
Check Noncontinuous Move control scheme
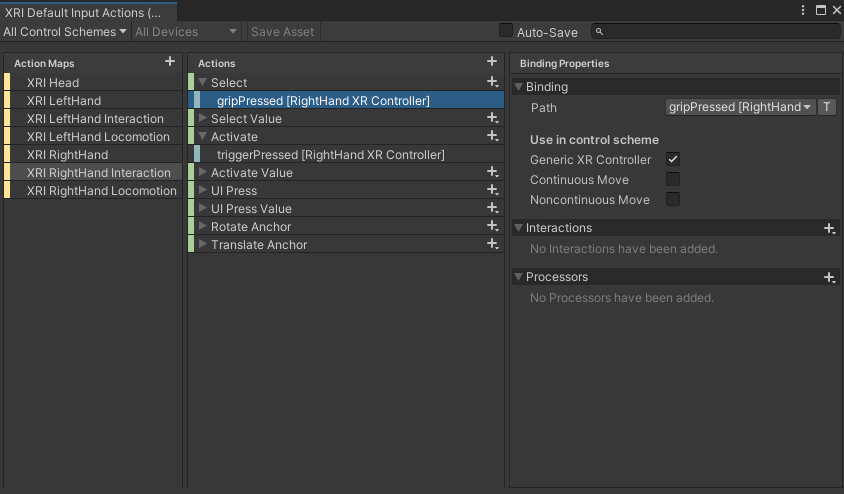click(673, 199)
